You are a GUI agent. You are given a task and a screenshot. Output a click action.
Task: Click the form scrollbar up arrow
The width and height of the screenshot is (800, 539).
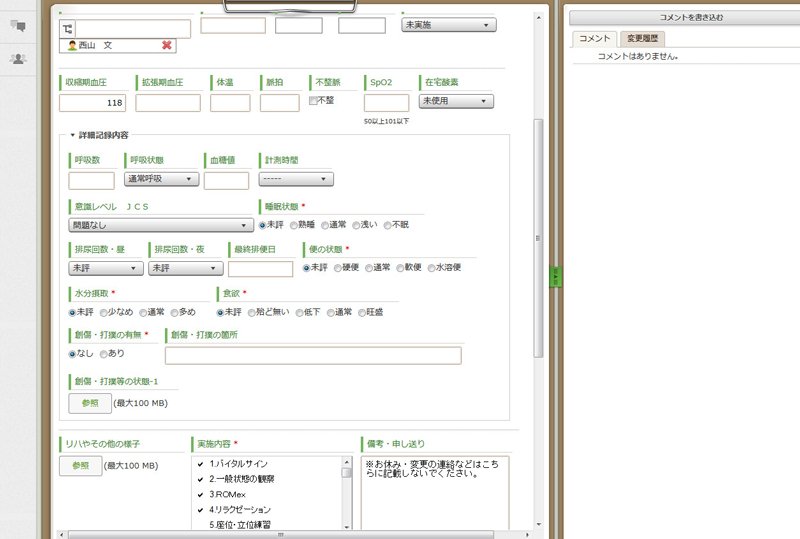click(538, 18)
